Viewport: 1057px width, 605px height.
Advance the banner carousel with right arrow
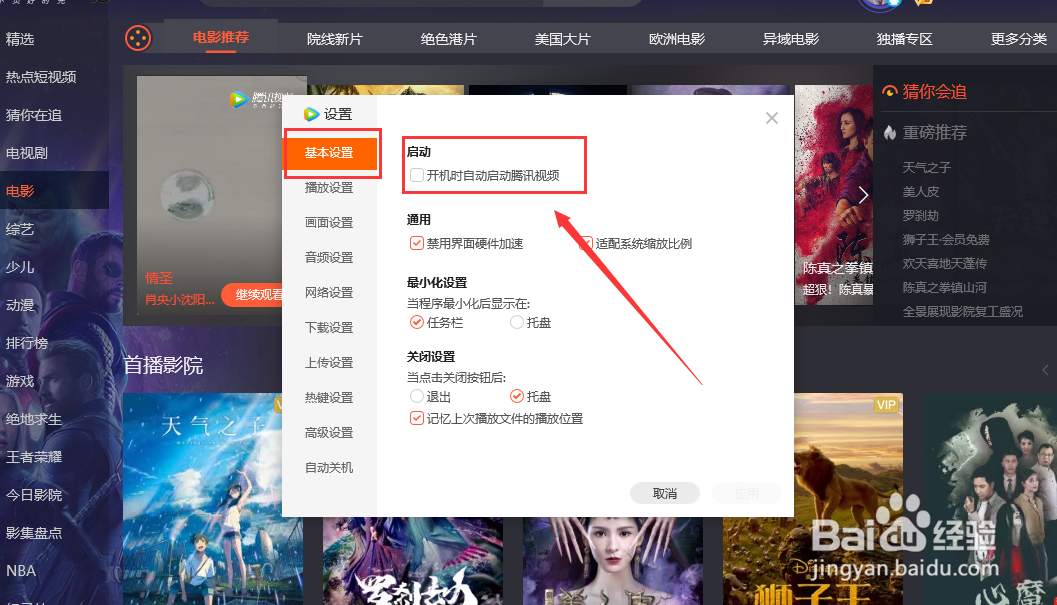point(864,195)
